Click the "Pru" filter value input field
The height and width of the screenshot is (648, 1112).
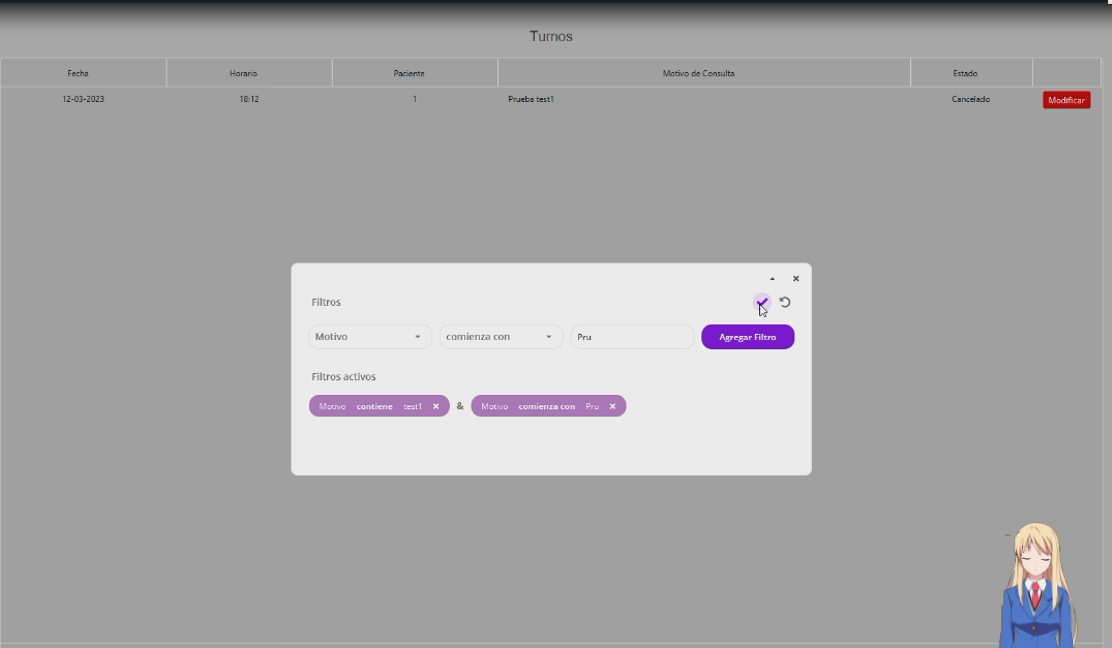(x=631, y=337)
